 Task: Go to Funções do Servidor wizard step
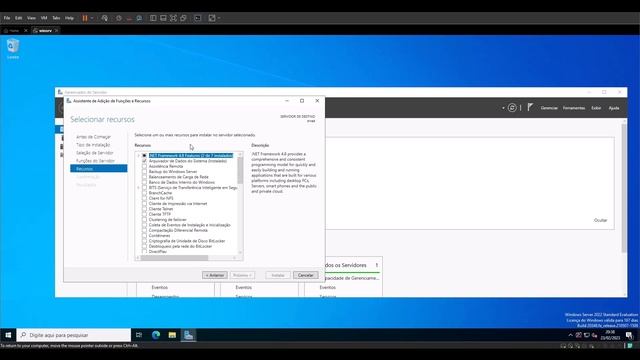96,161
